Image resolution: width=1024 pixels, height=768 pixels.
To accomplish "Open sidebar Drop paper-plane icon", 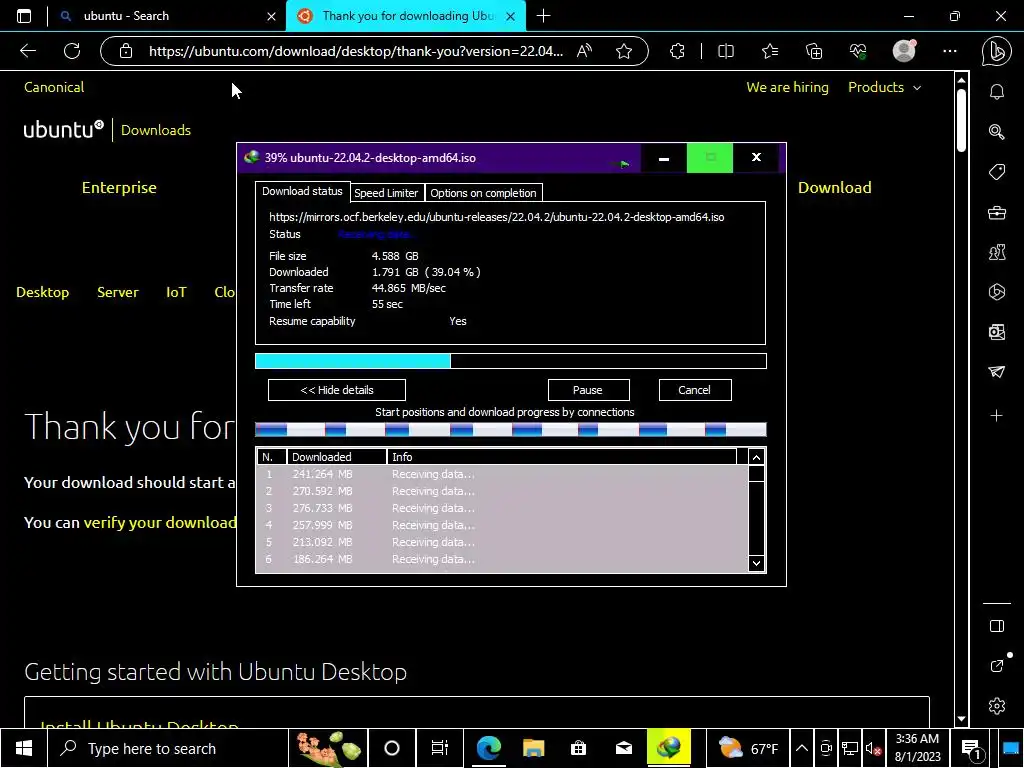I will [x=997, y=372].
